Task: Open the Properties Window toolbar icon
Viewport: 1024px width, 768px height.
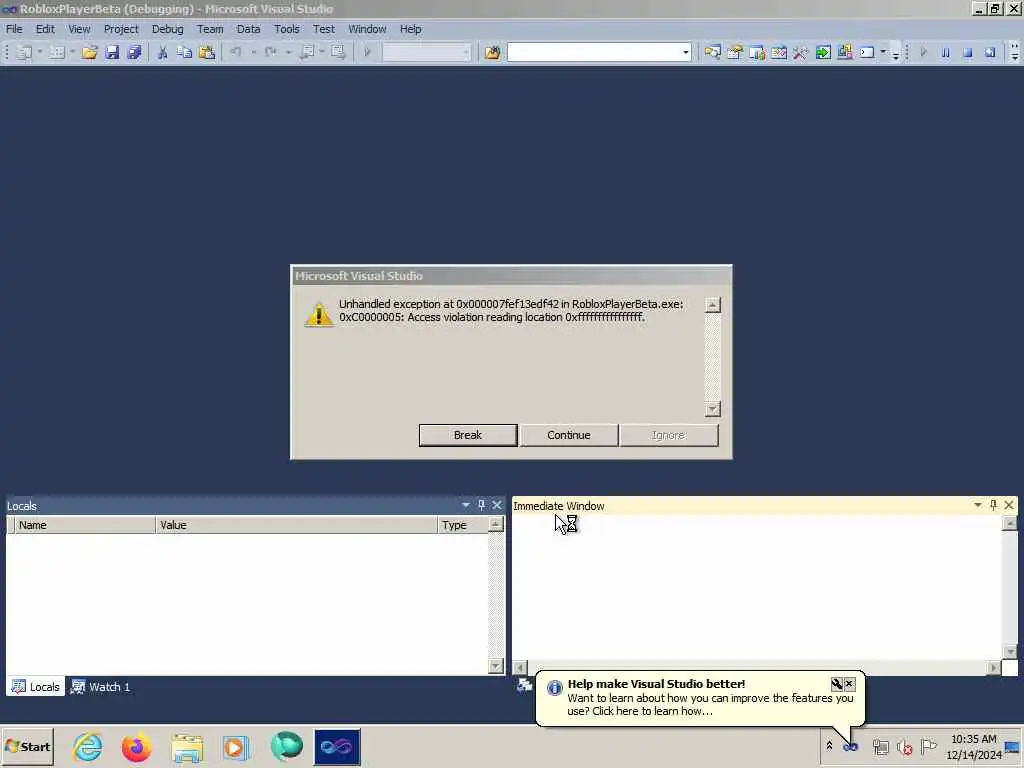Action: click(x=735, y=52)
